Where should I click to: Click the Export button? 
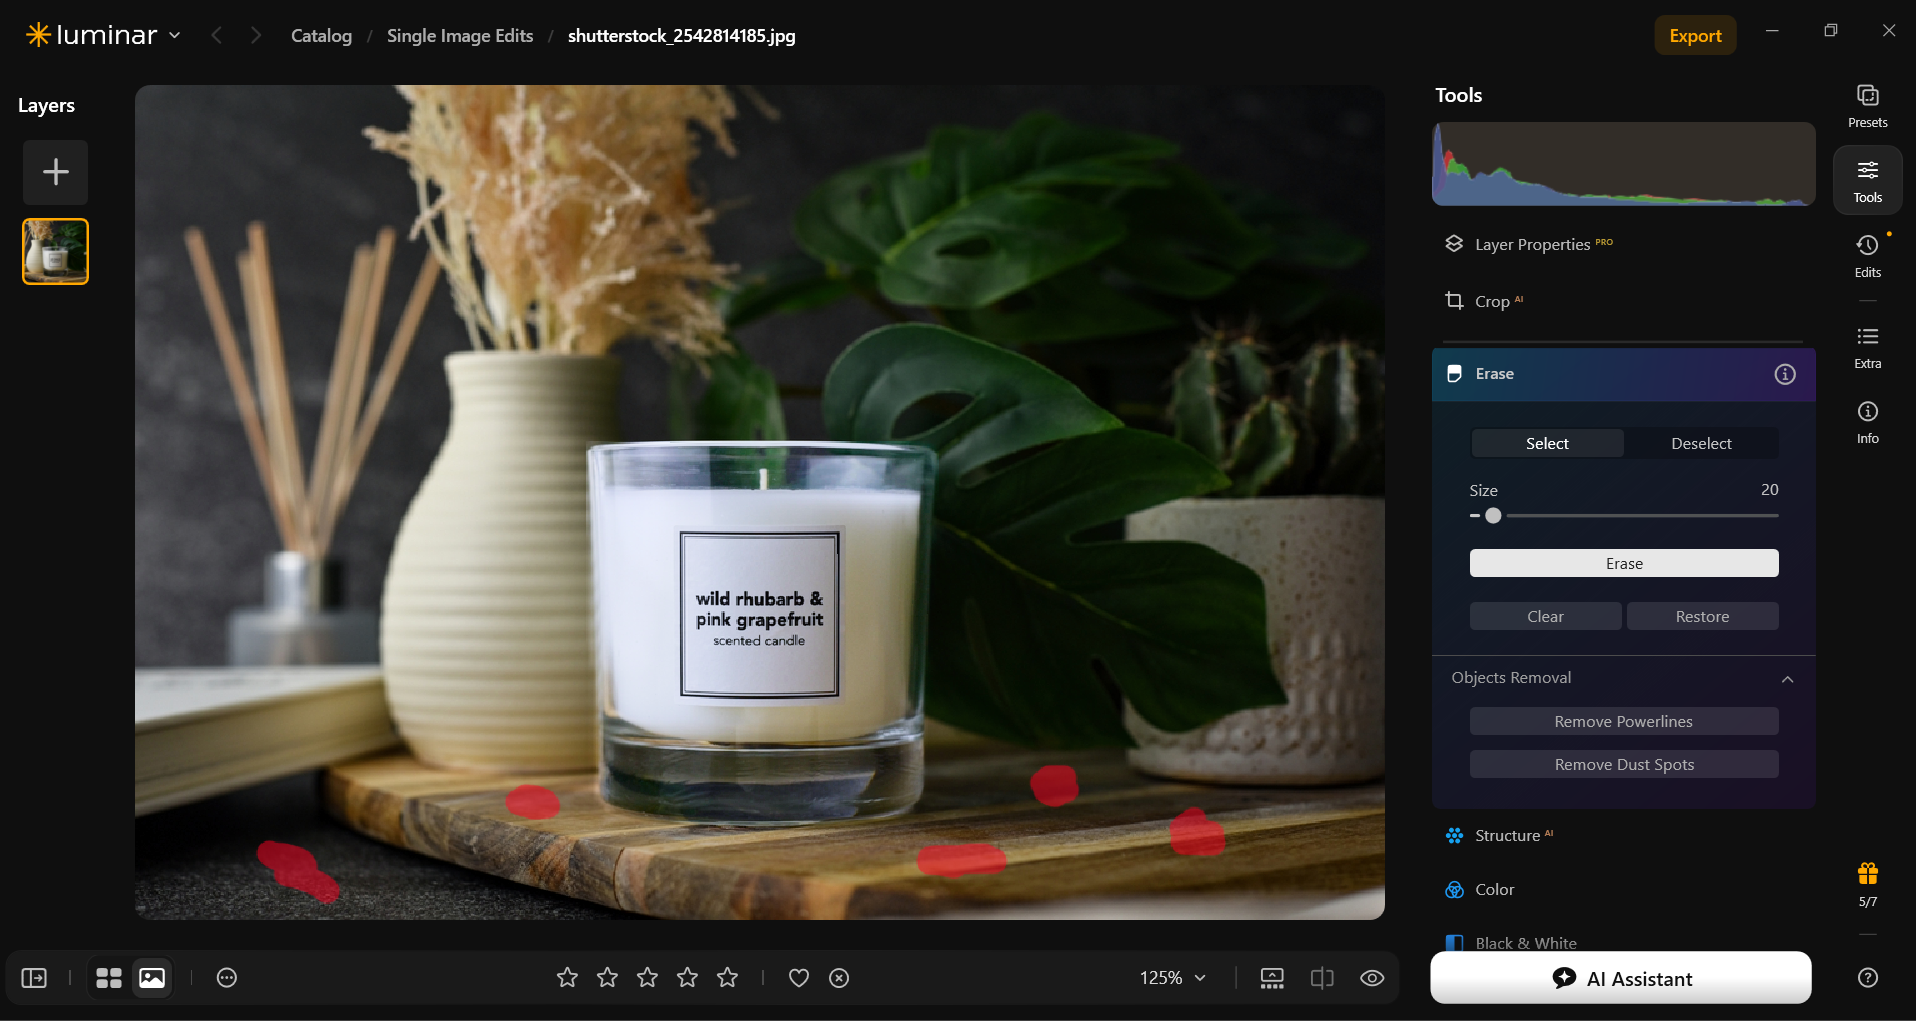(x=1695, y=36)
